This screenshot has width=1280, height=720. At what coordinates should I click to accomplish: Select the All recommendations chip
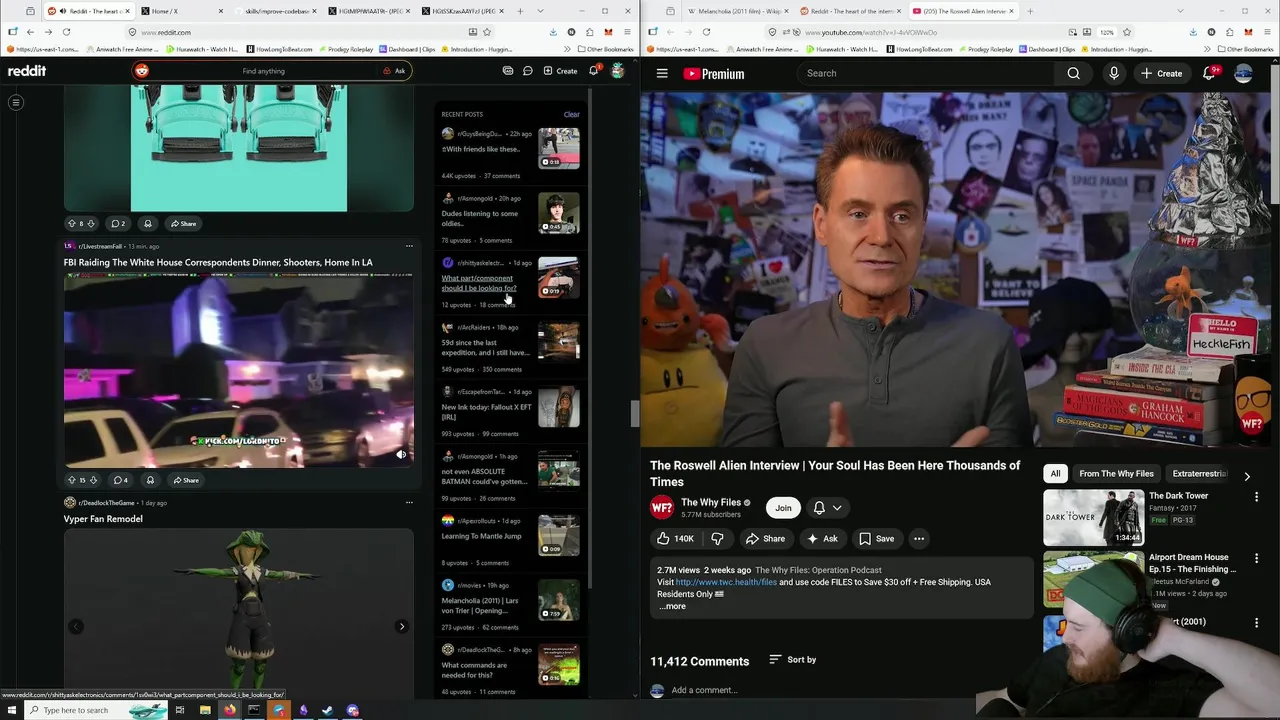[x=1055, y=474]
